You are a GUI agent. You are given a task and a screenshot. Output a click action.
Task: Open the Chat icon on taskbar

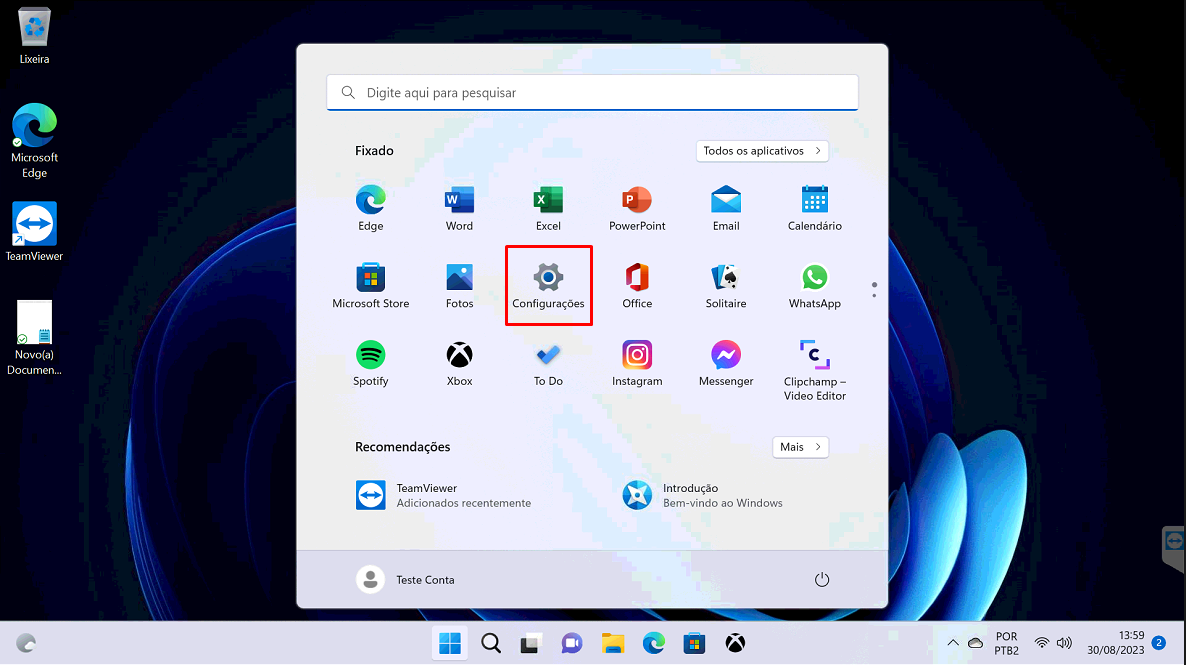(572, 643)
